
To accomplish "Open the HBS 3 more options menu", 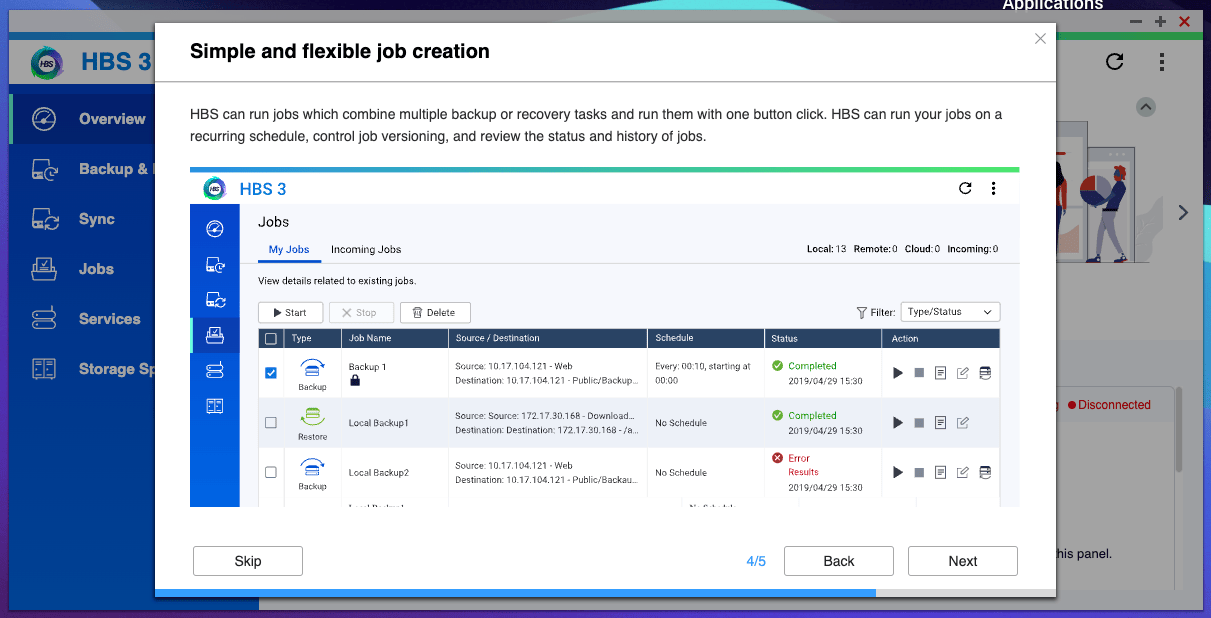I will pyautogui.click(x=1161, y=62).
